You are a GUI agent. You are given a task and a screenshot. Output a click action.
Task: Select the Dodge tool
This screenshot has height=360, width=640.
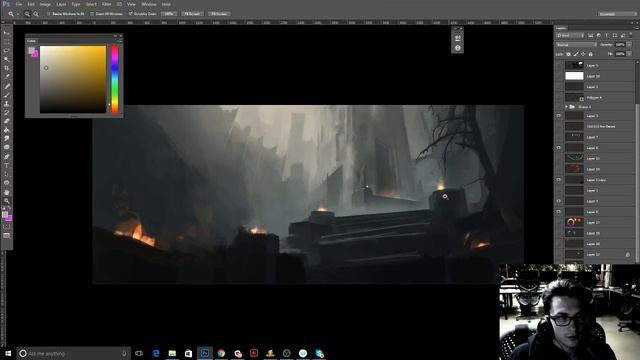tap(6, 148)
